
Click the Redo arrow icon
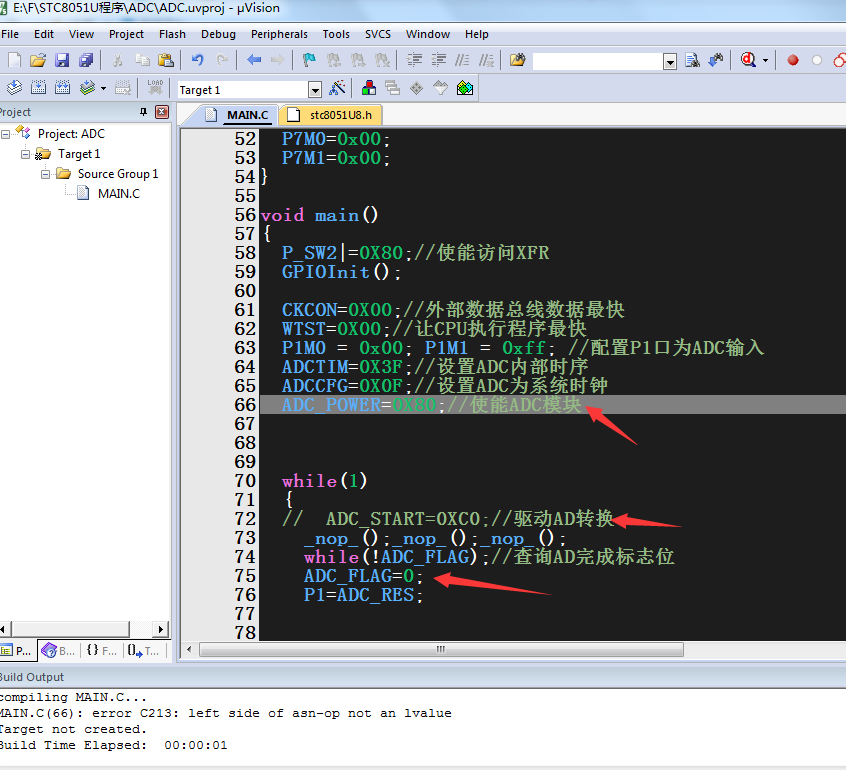click(x=222, y=60)
